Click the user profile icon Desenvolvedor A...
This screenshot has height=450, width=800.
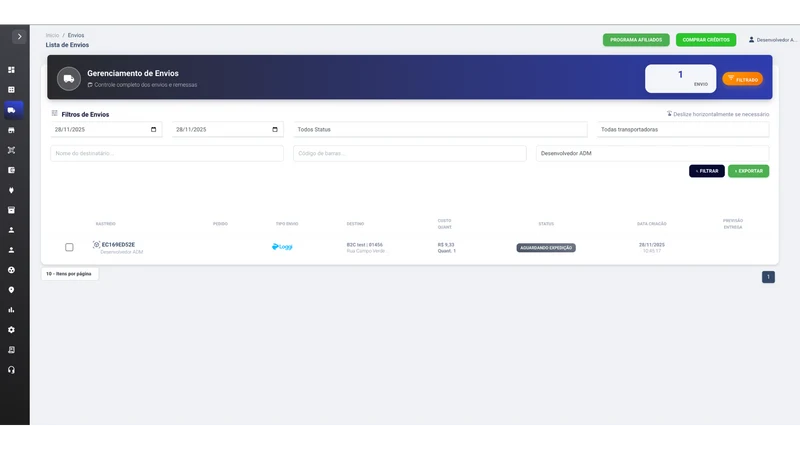[752, 40]
